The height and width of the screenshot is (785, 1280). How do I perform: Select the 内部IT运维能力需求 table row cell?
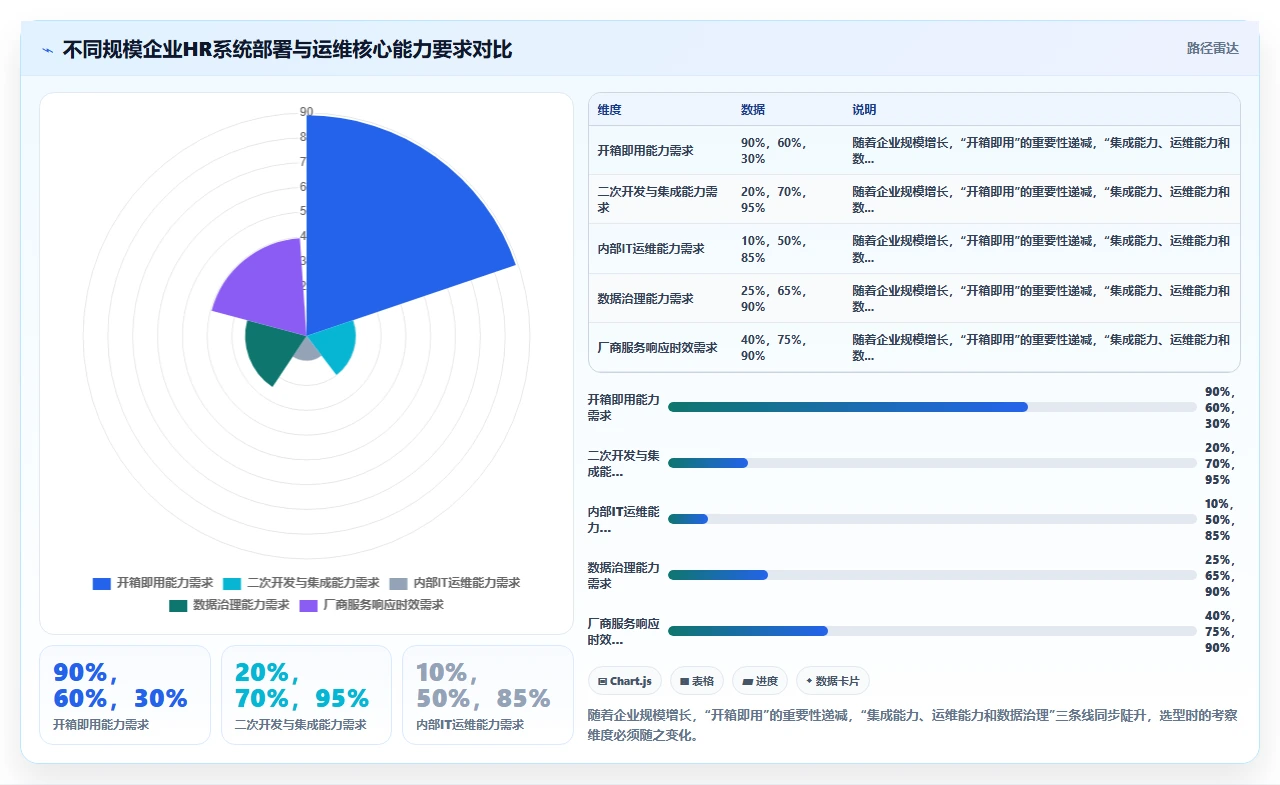click(x=660, y=249)
